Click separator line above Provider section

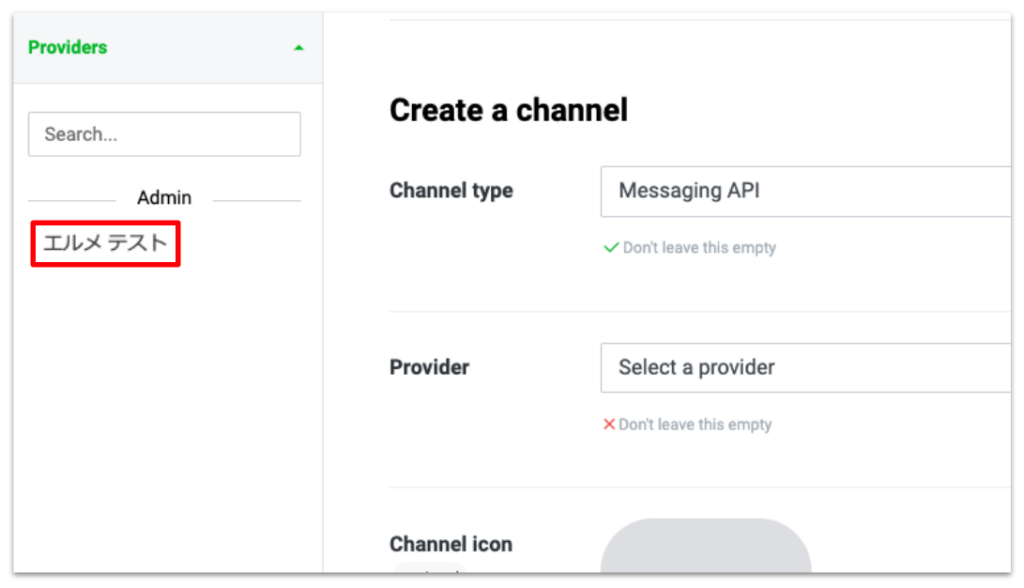coord(700,312)
